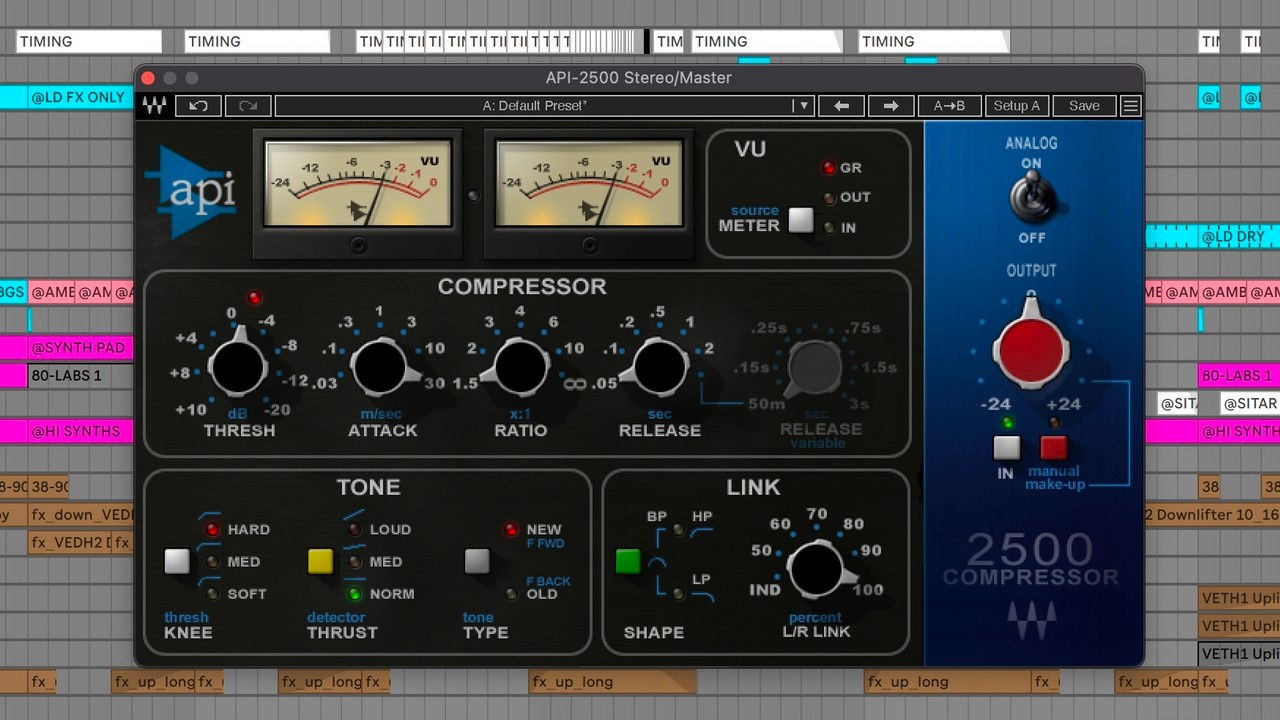This screenshot has width=1280, height=720.
Task: Click the LOUD thrust indicator
Action: tap(355, 530)
